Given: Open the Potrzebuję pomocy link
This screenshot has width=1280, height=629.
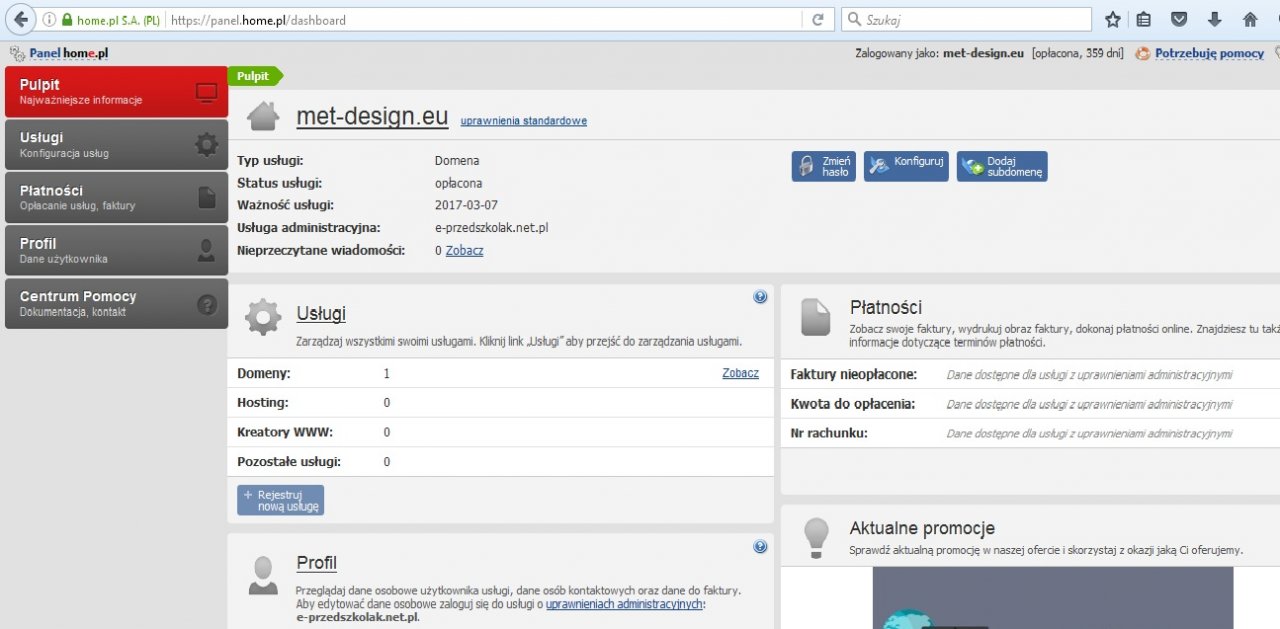Looking at the screenshot, I should (x=1210, y=54).
